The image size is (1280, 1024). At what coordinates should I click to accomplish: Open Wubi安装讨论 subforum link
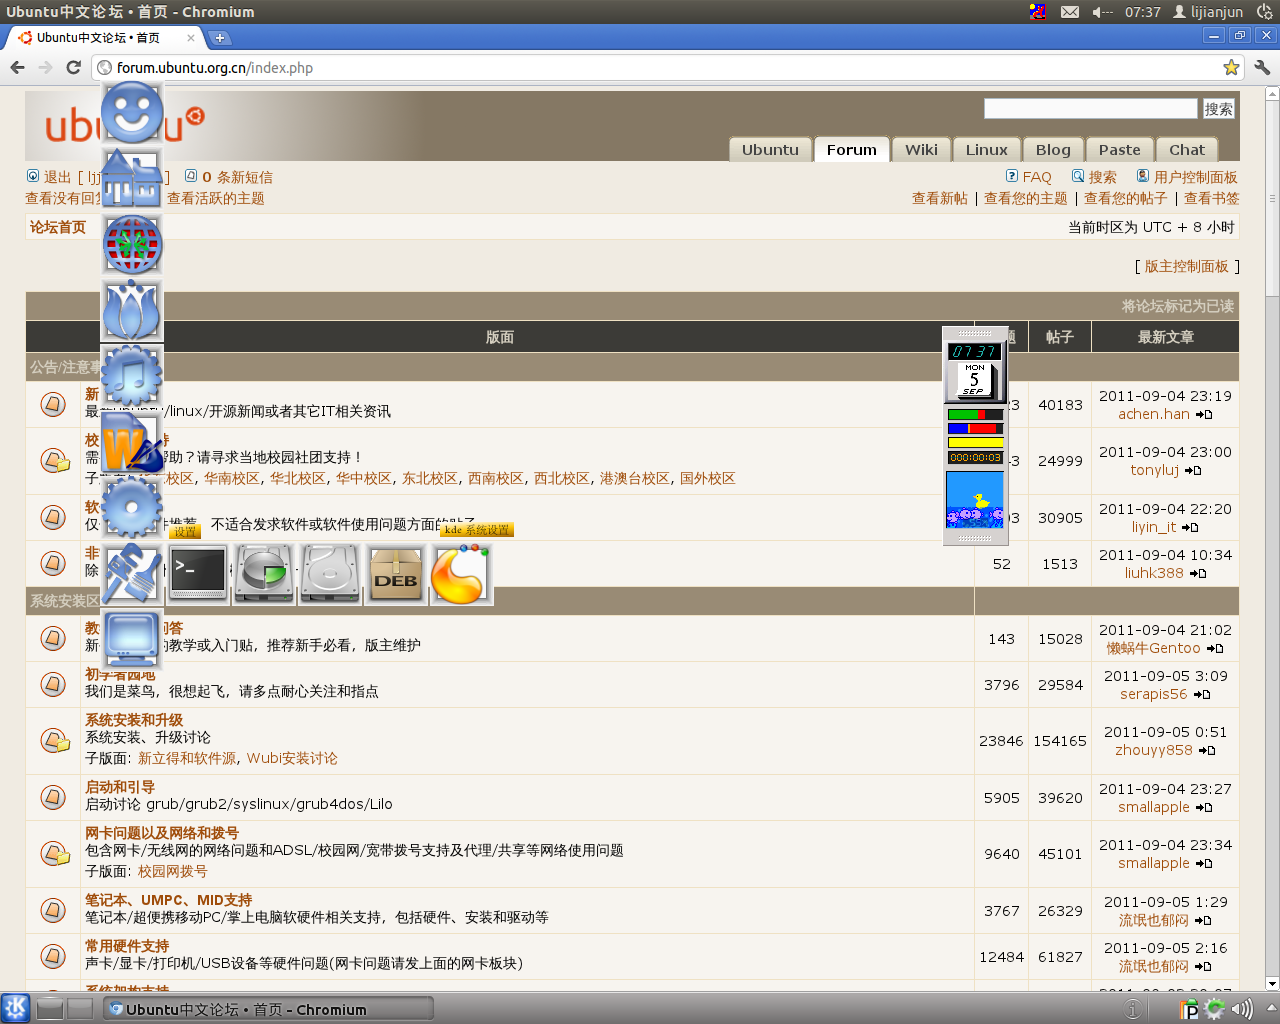[292, 758]
